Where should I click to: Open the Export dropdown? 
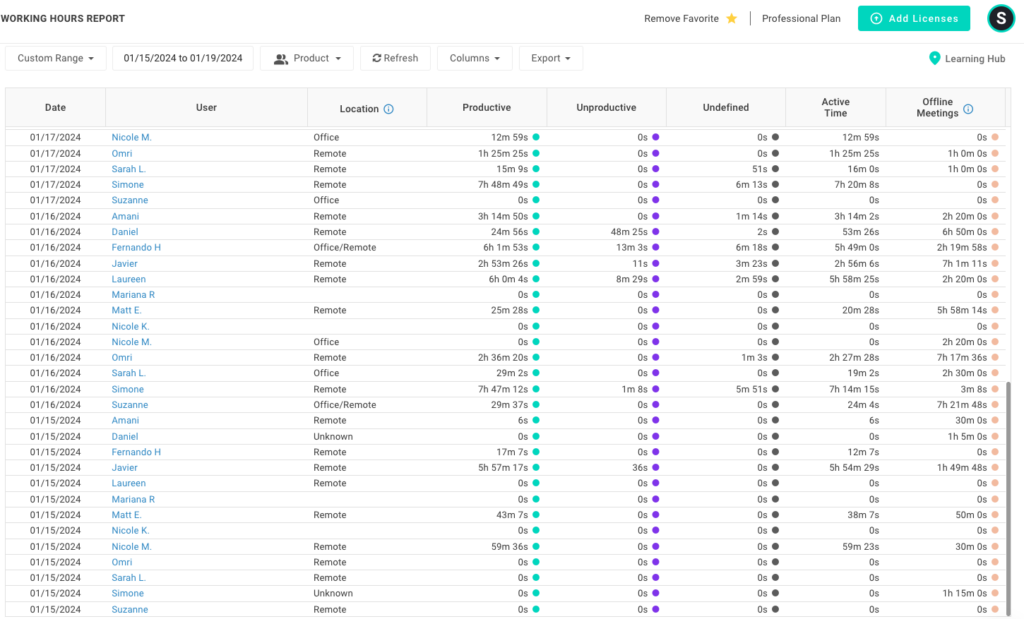pyautogui.click(x=550, y=57)
